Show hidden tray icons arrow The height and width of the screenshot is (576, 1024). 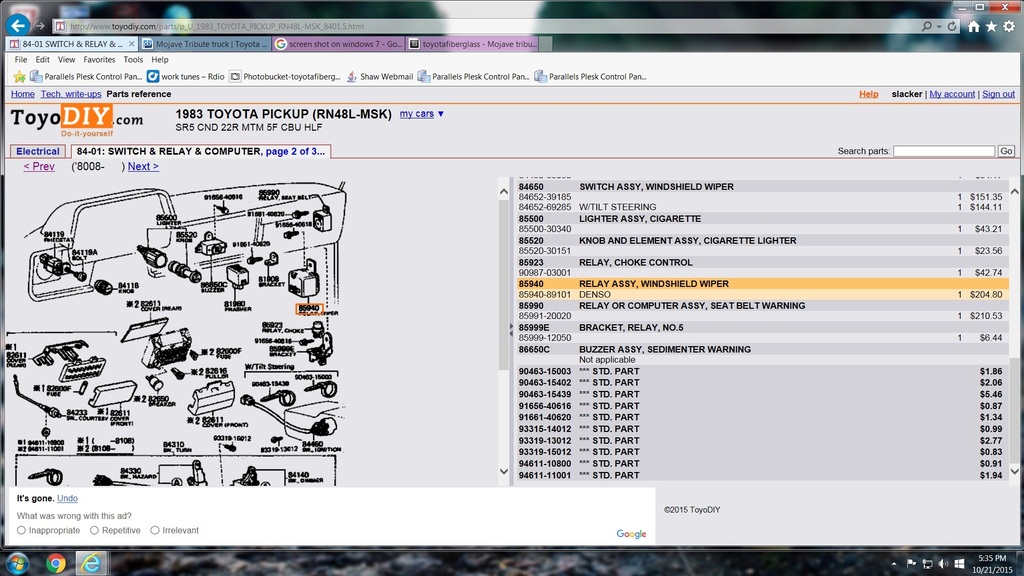click(894, 564)
